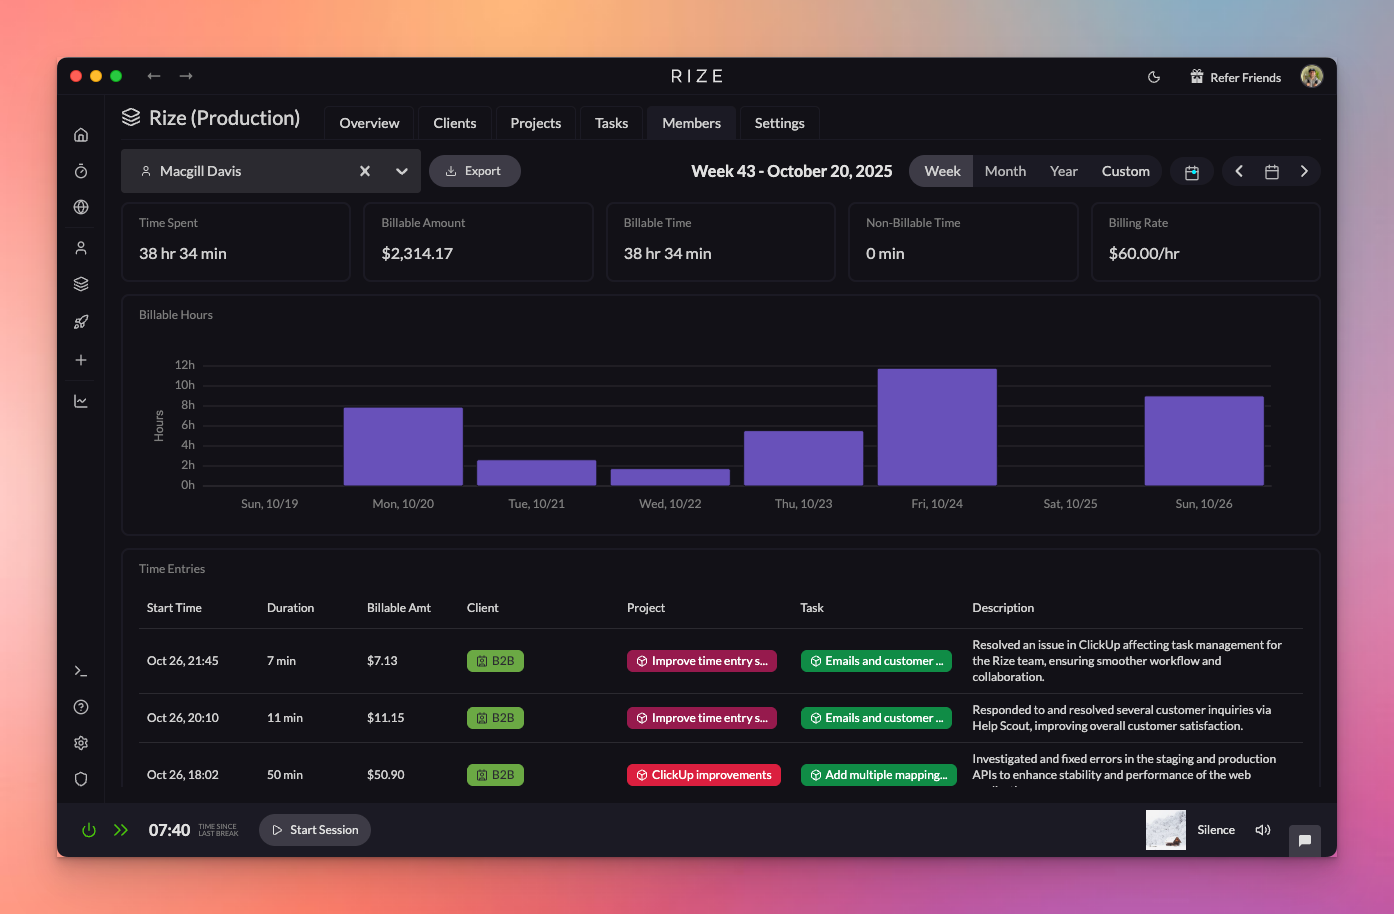Open the Macgill Davis member selector
The width and height of the screenshot is (1394, 914).
[x=271, y=171]
